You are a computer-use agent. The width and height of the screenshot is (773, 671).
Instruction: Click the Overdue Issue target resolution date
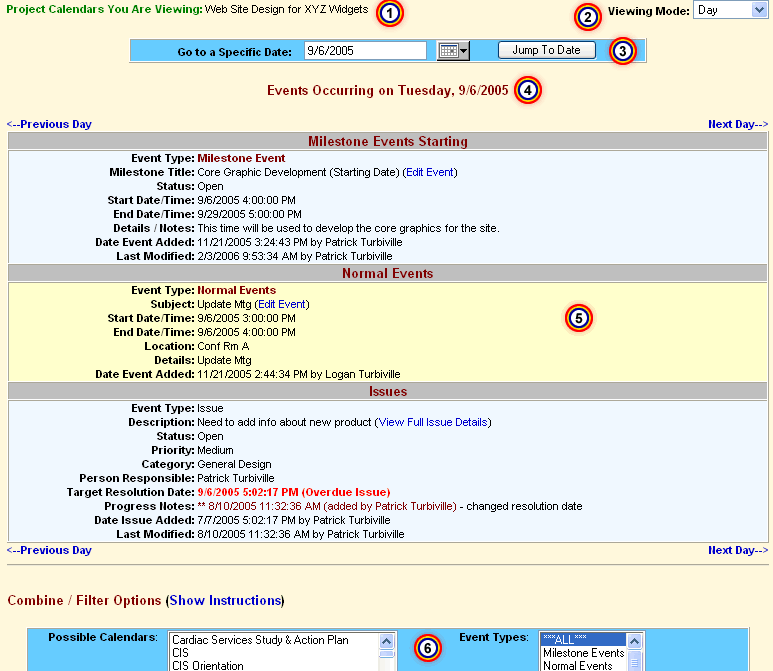294,492
